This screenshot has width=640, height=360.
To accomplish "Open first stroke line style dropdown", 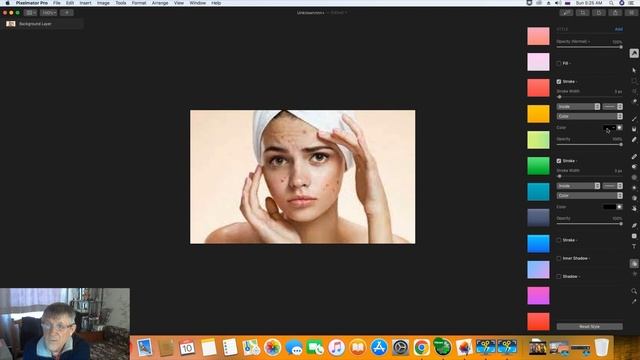I will 612,107.
